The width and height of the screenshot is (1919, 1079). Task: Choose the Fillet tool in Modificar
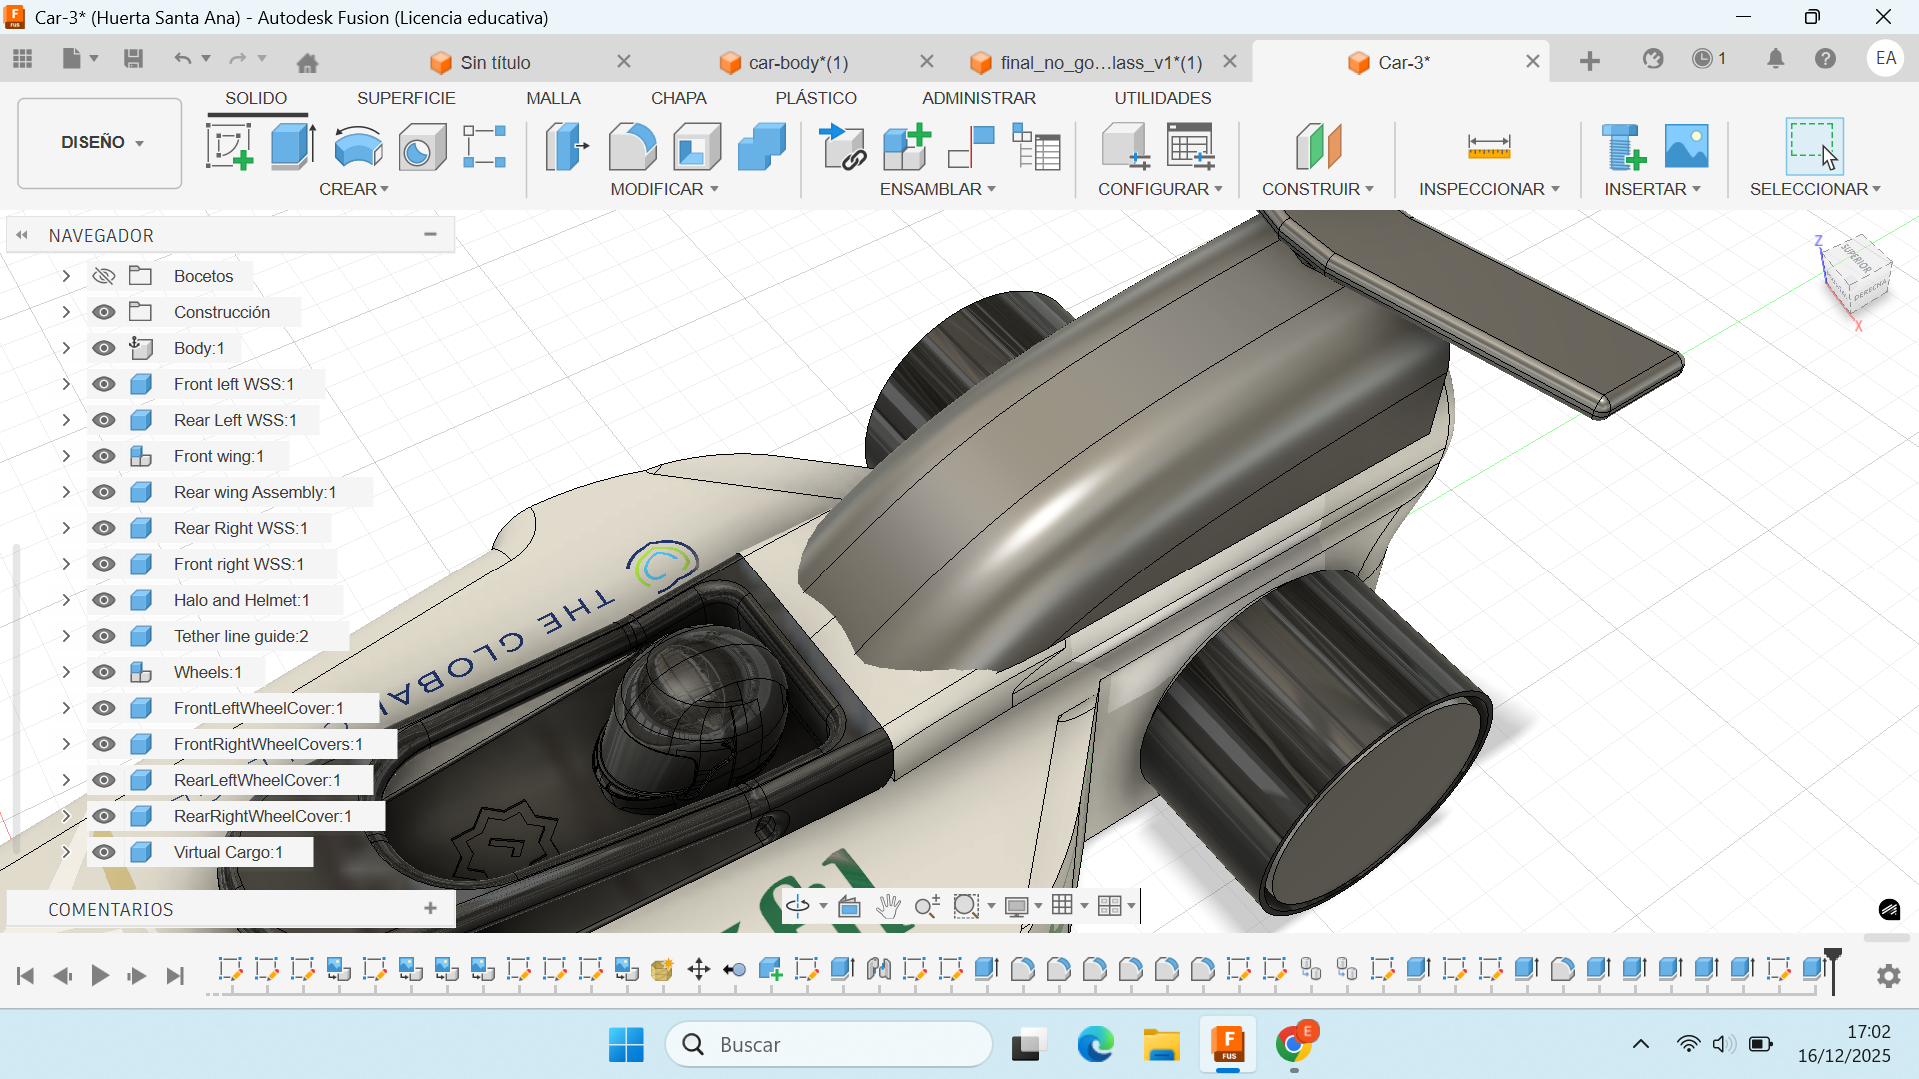coord(632,147)
